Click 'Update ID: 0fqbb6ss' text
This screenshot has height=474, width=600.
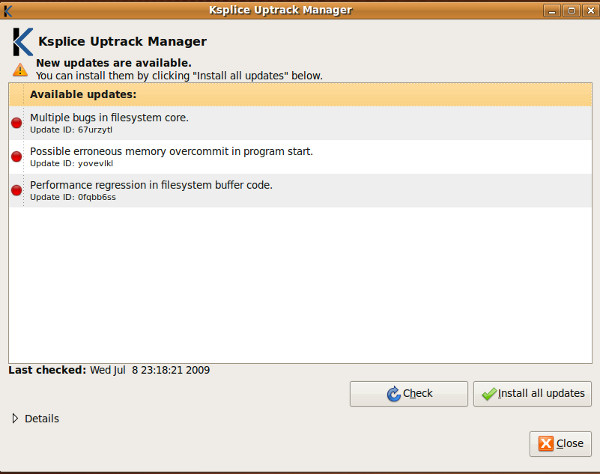coord(73,197)
